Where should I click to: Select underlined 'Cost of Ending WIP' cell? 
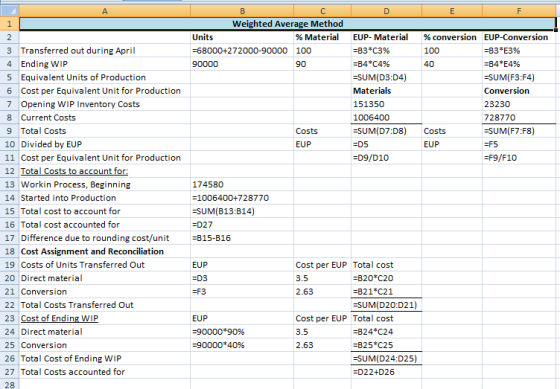point(105,319)
